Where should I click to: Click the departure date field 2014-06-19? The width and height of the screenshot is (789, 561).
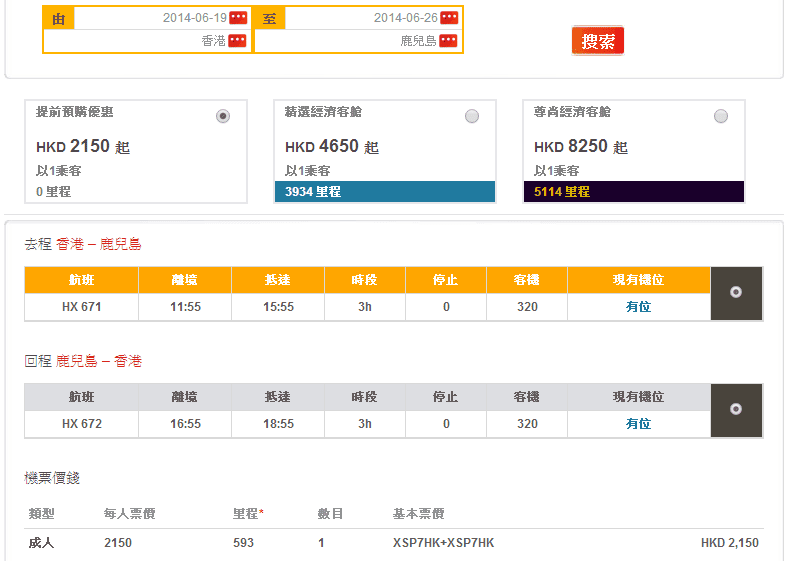coord(150,18)
